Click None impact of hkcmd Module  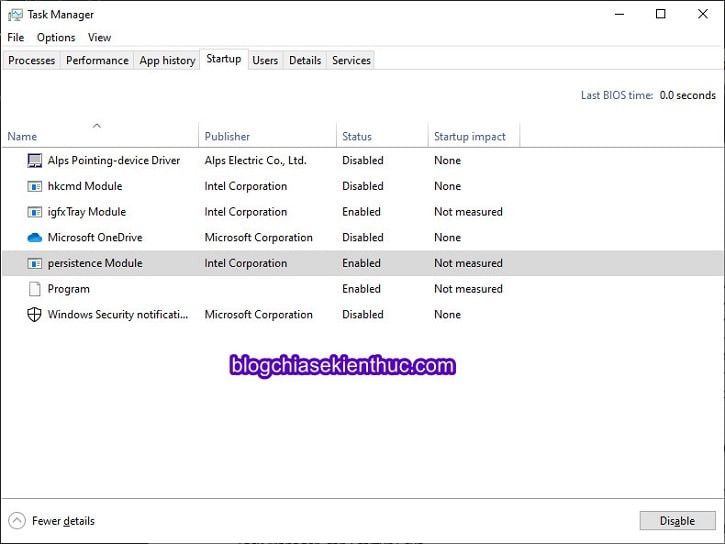447,186
